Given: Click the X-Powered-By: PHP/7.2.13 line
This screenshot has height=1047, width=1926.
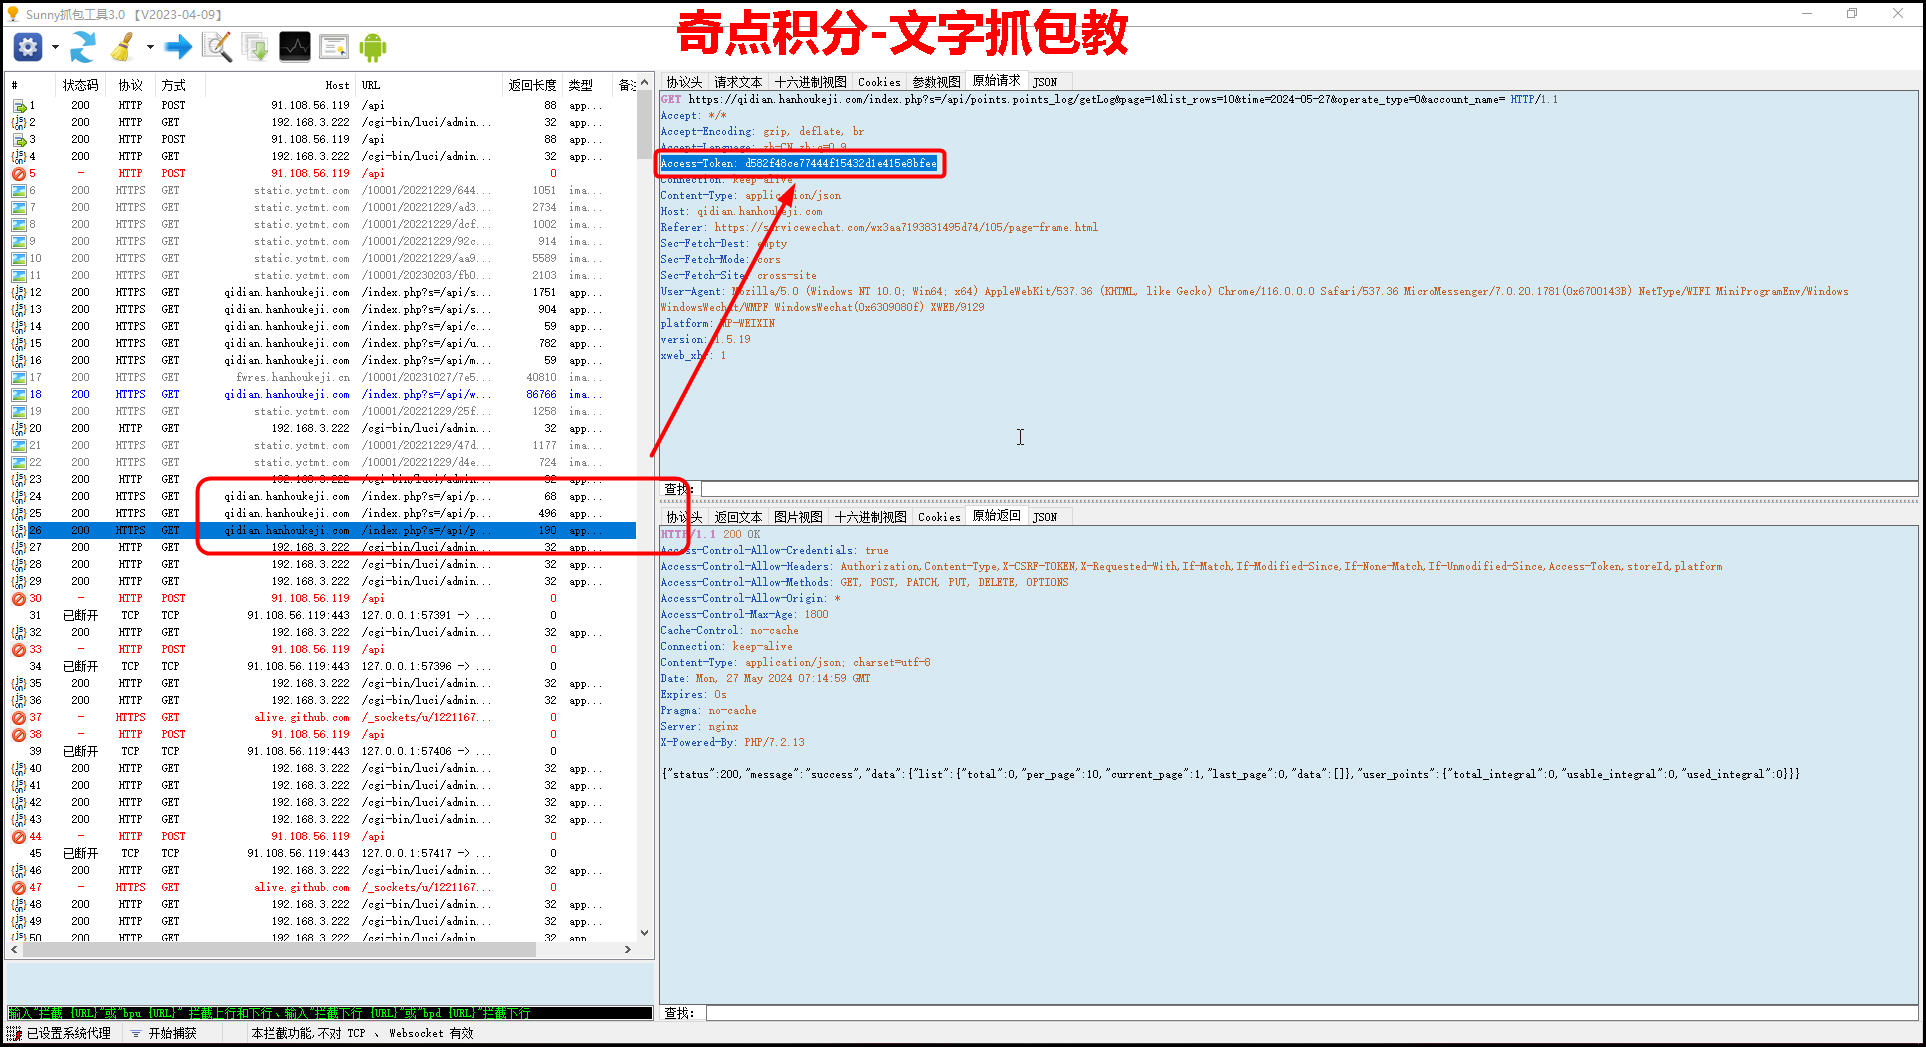Looking at the screenshot, I should point(732,743).
